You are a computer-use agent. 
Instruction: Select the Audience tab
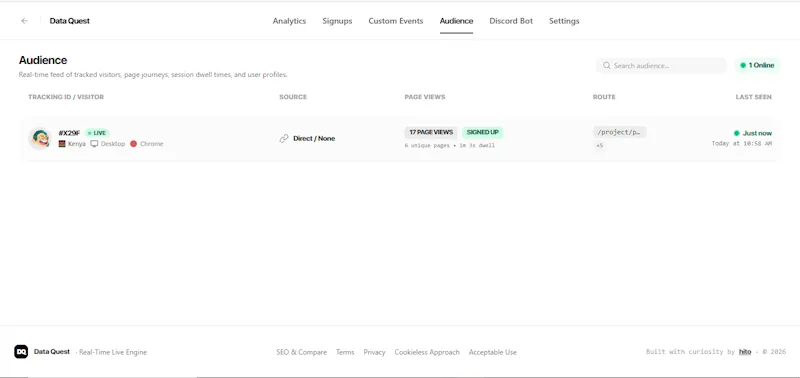tap(456, 21)
